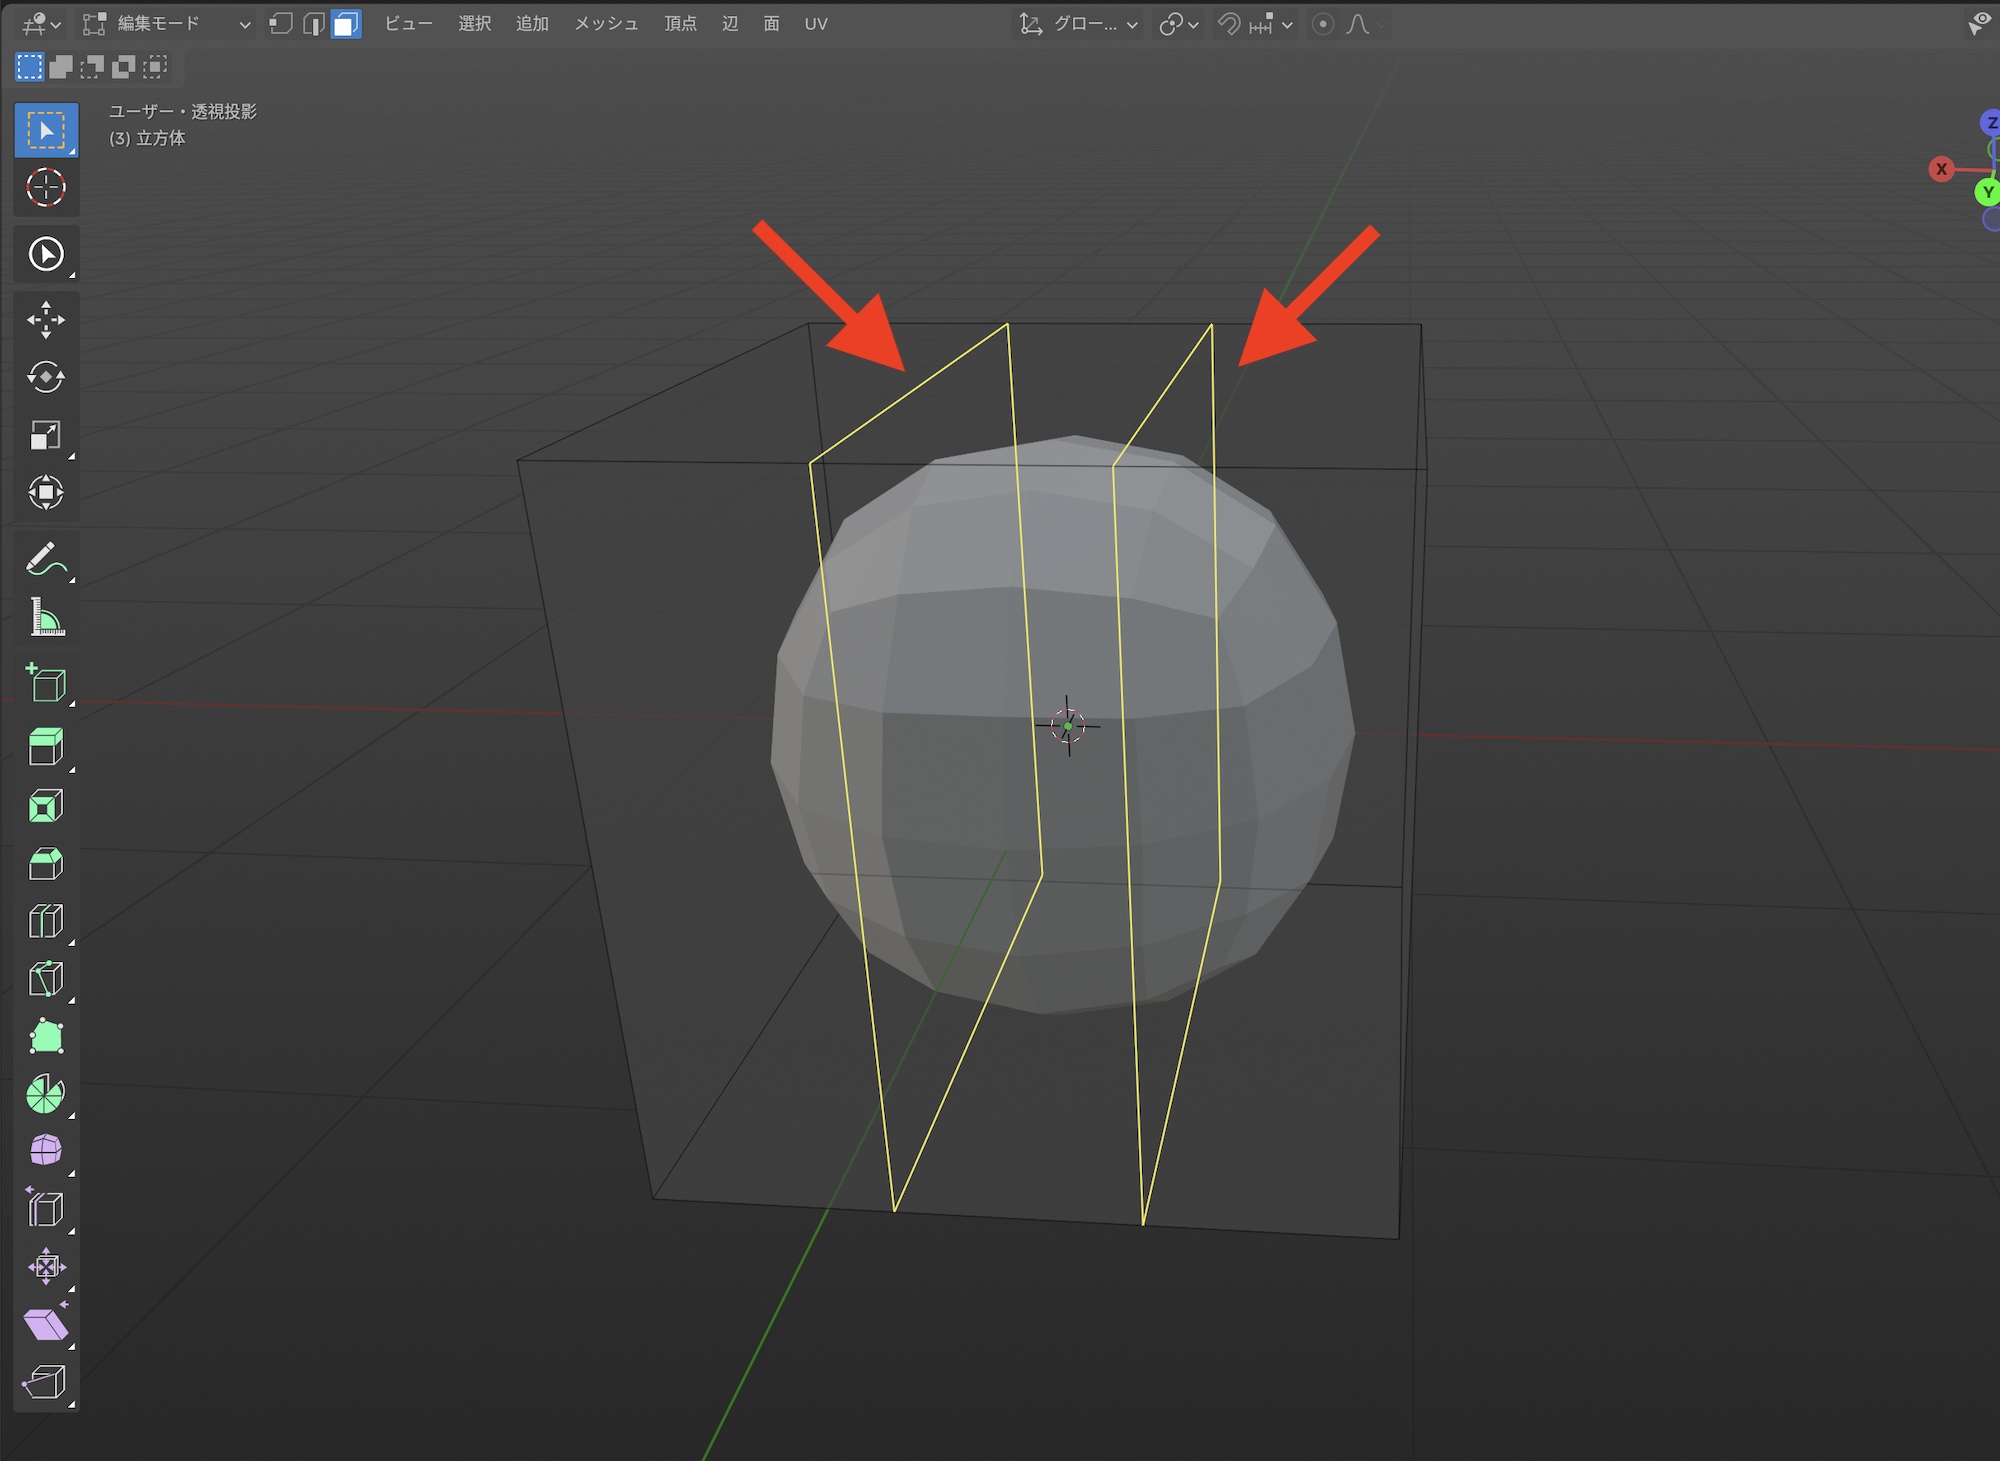Viewport: 2000px width, 1461px height.
Task: Select the Extrude Region tool
Action: click(46, 747)
